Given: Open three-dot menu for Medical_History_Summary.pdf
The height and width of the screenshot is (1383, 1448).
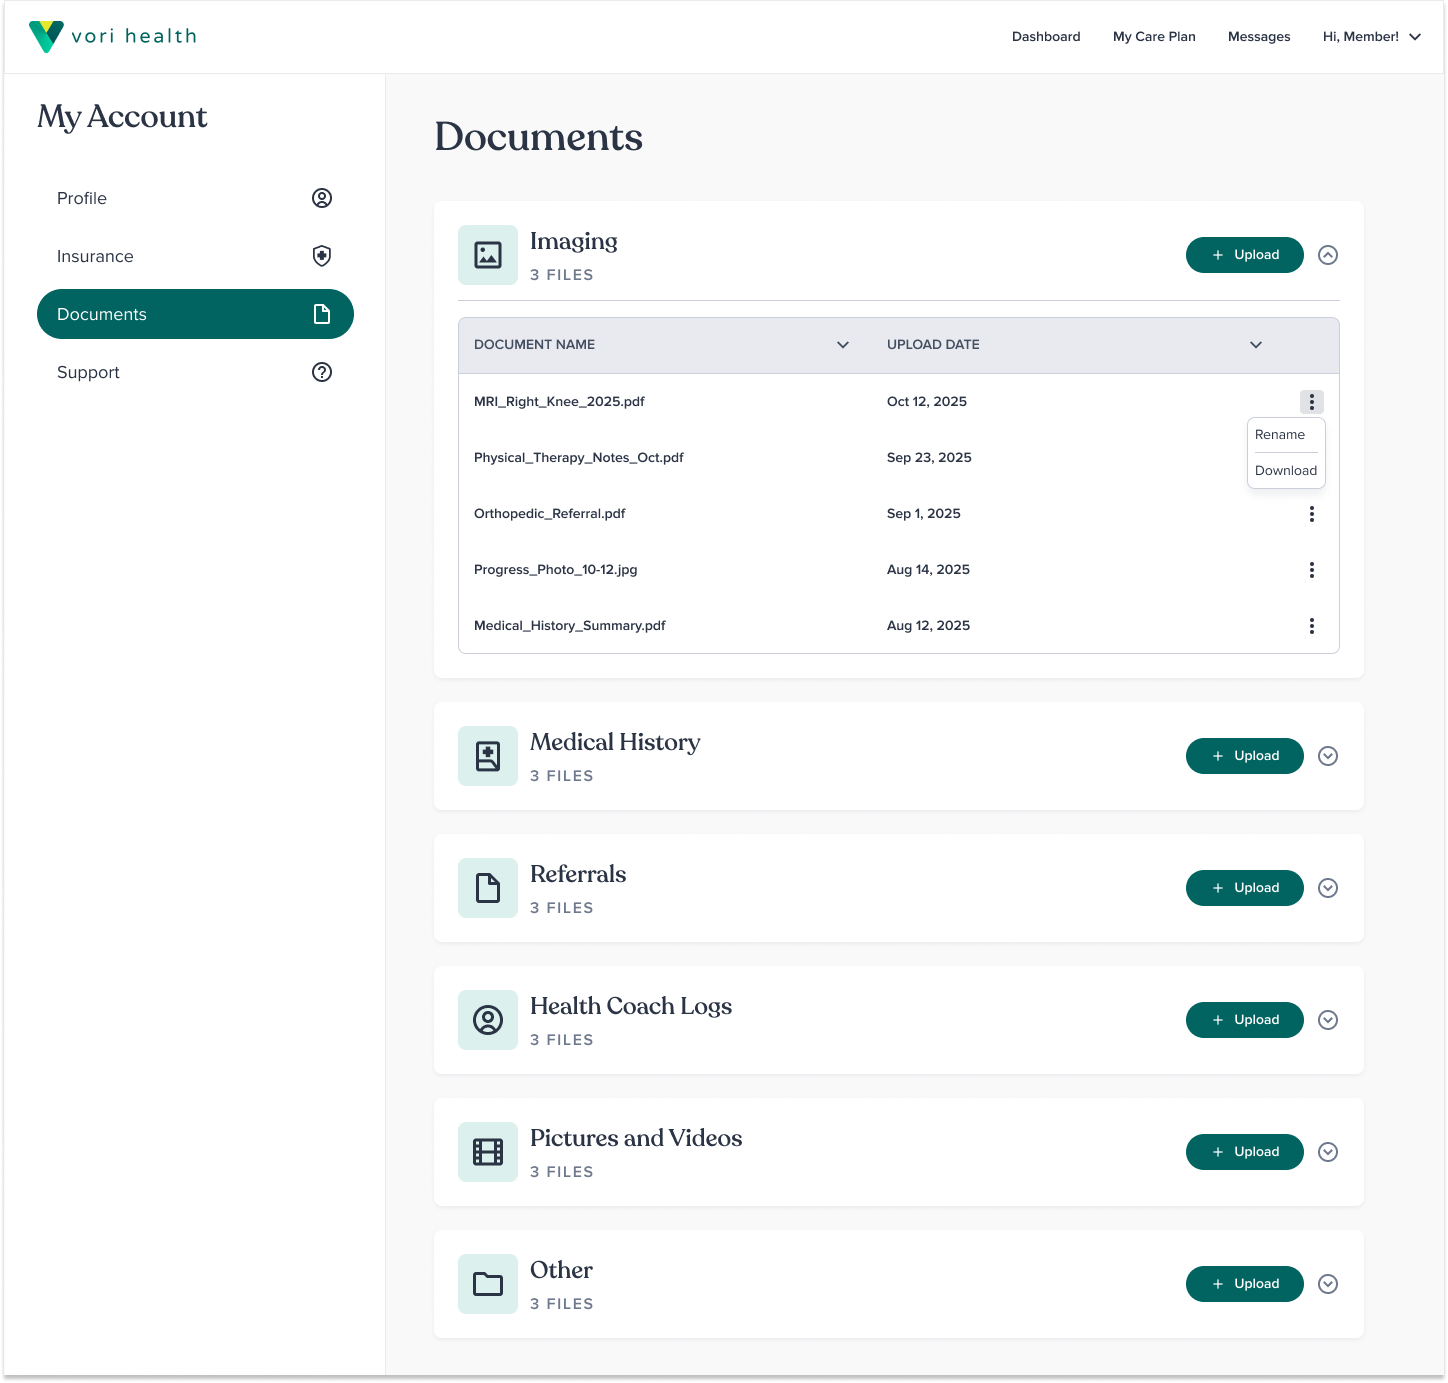Looking at the screenshot, I should [1312, 626].
